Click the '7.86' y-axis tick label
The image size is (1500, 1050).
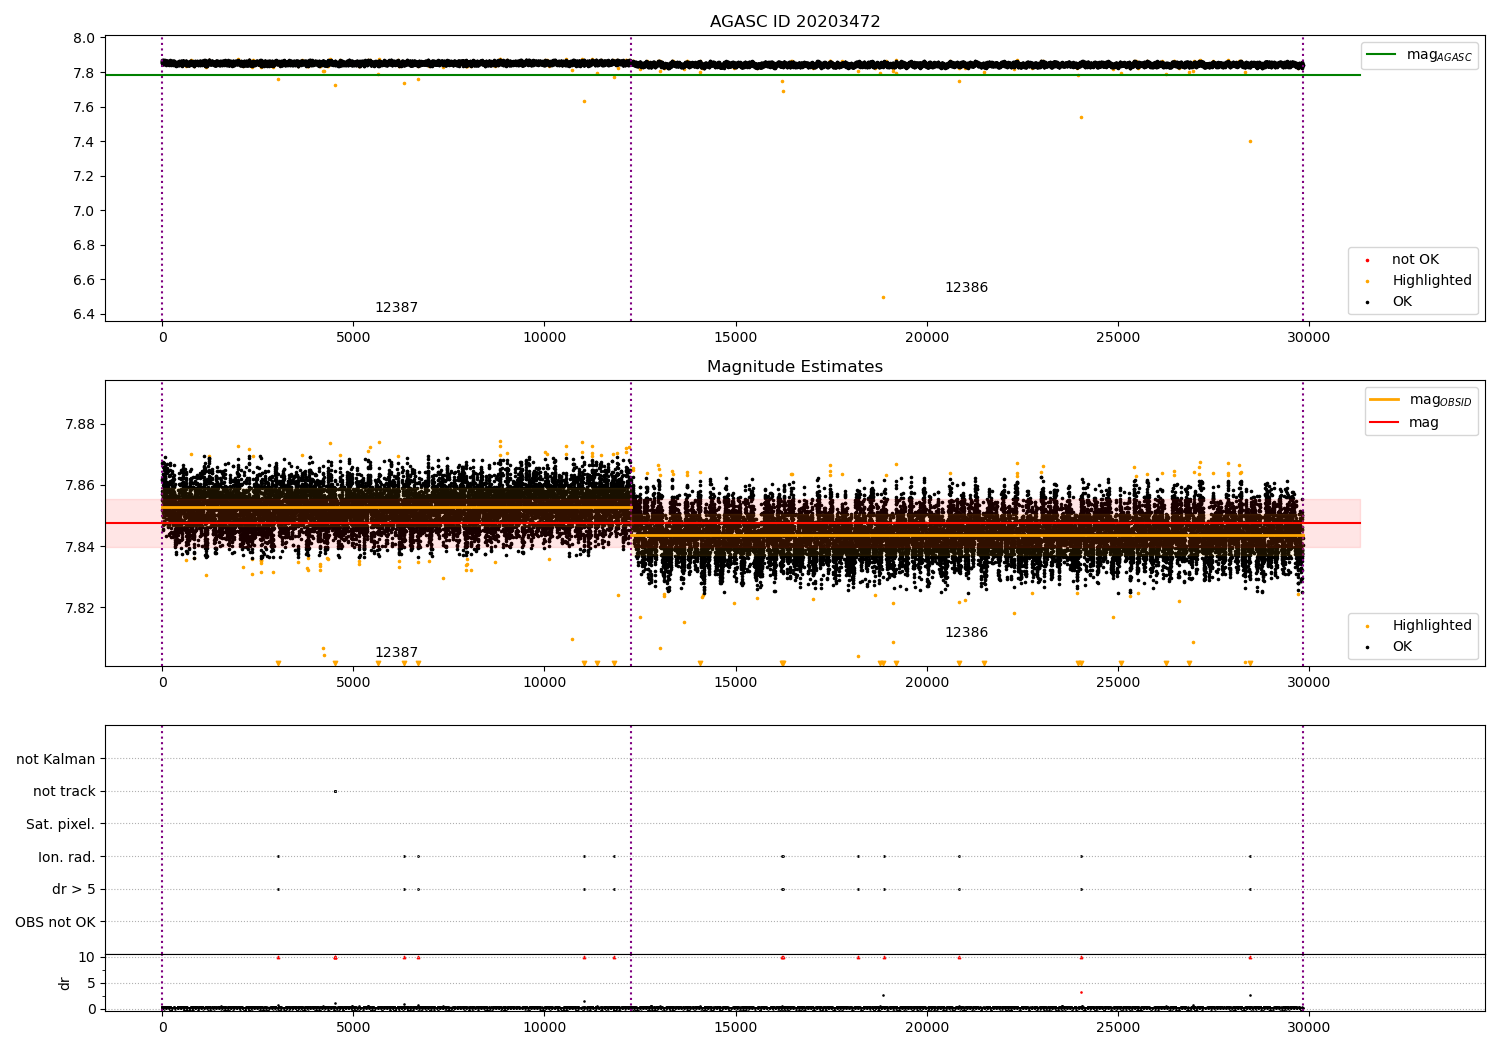pos(80,486)
